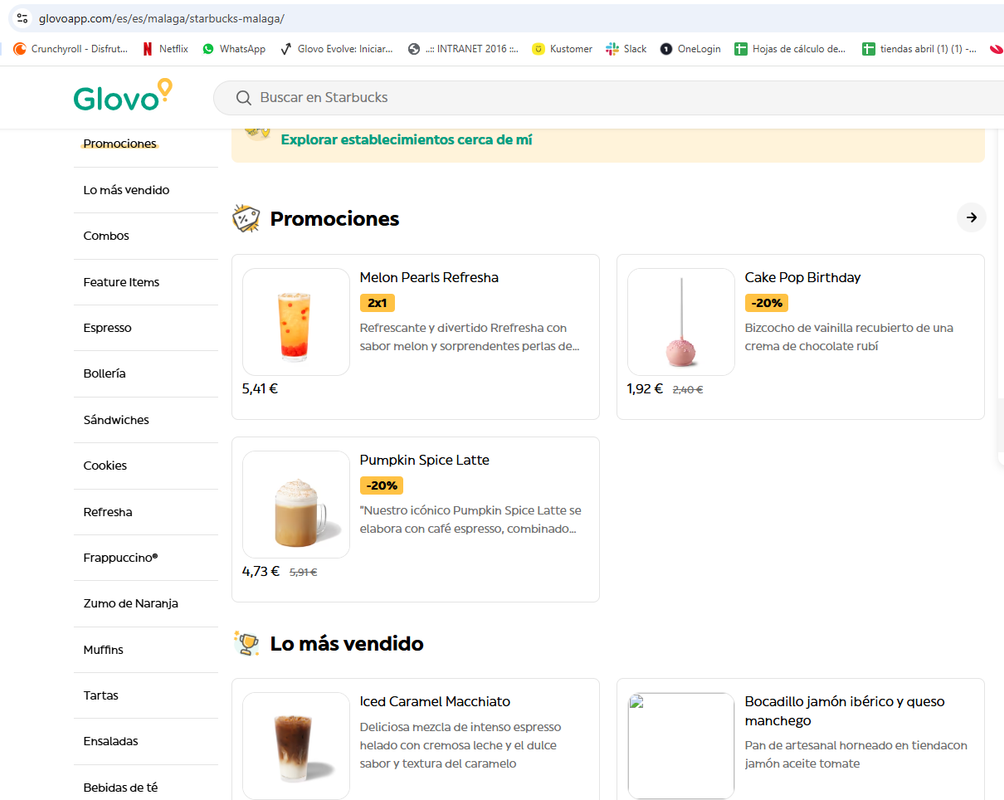Go to Tartas category
The image size is (1004, 800).
[101, 695]
